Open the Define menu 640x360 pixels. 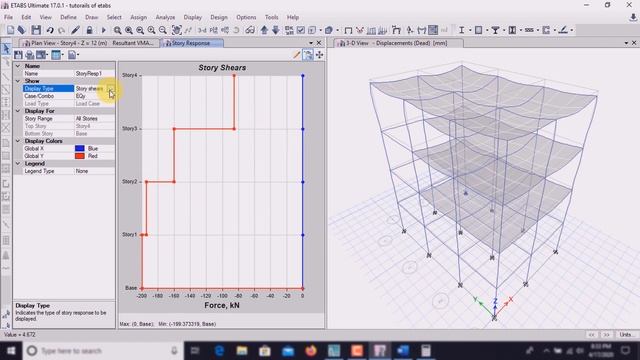click(x=68, y=17)
